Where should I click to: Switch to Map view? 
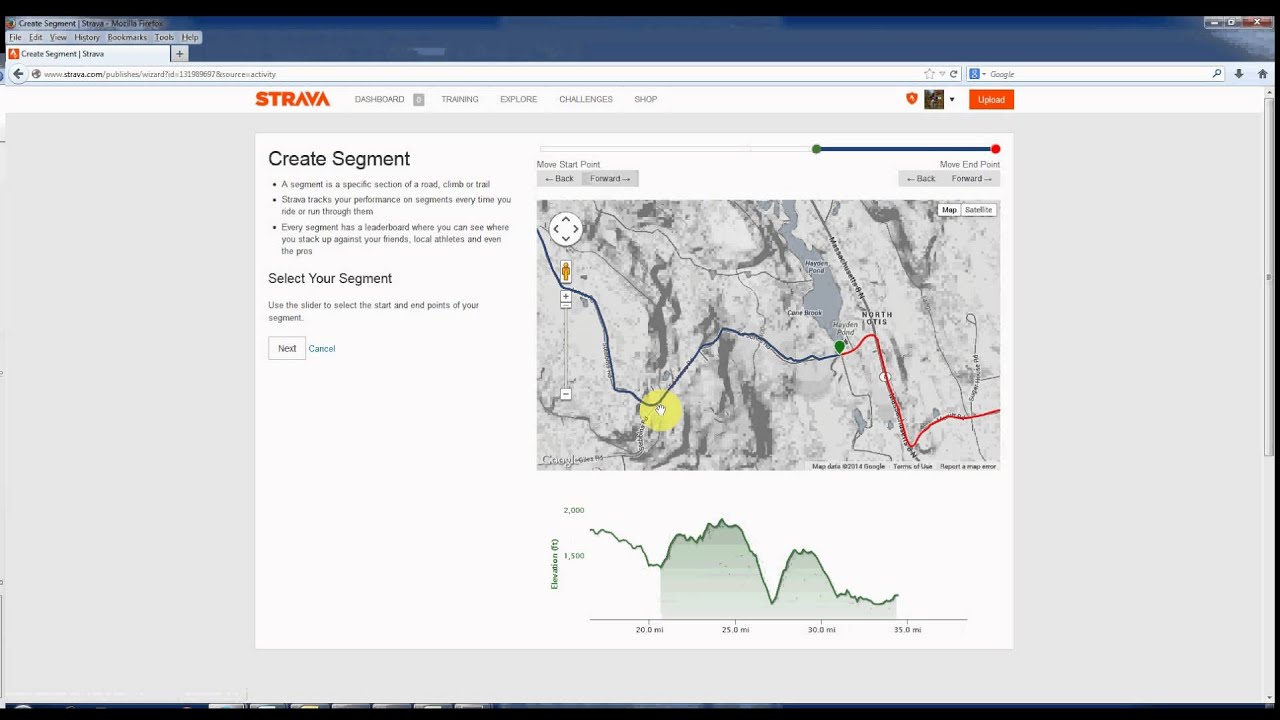pyautogui.click(x=949, y=210)
